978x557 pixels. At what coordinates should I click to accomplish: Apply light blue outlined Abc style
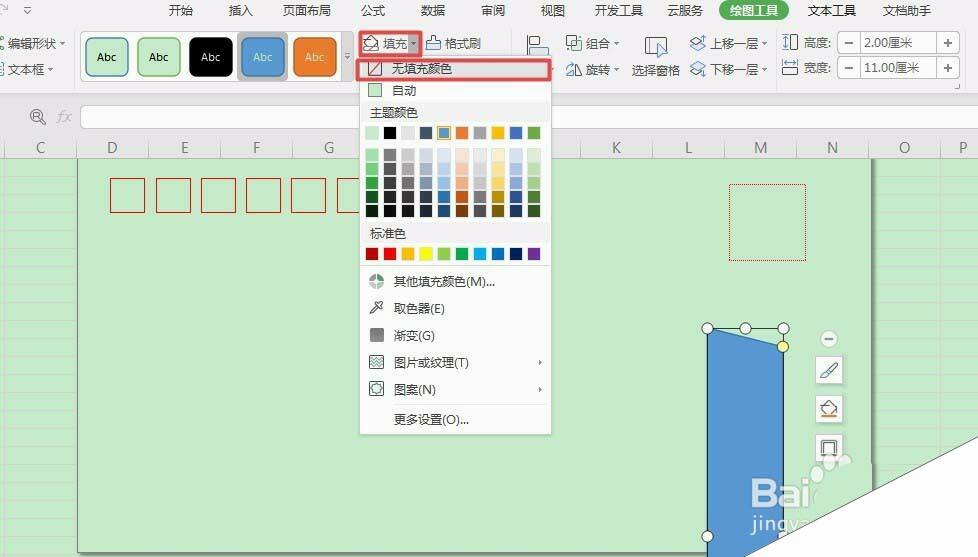click(107, 57)
